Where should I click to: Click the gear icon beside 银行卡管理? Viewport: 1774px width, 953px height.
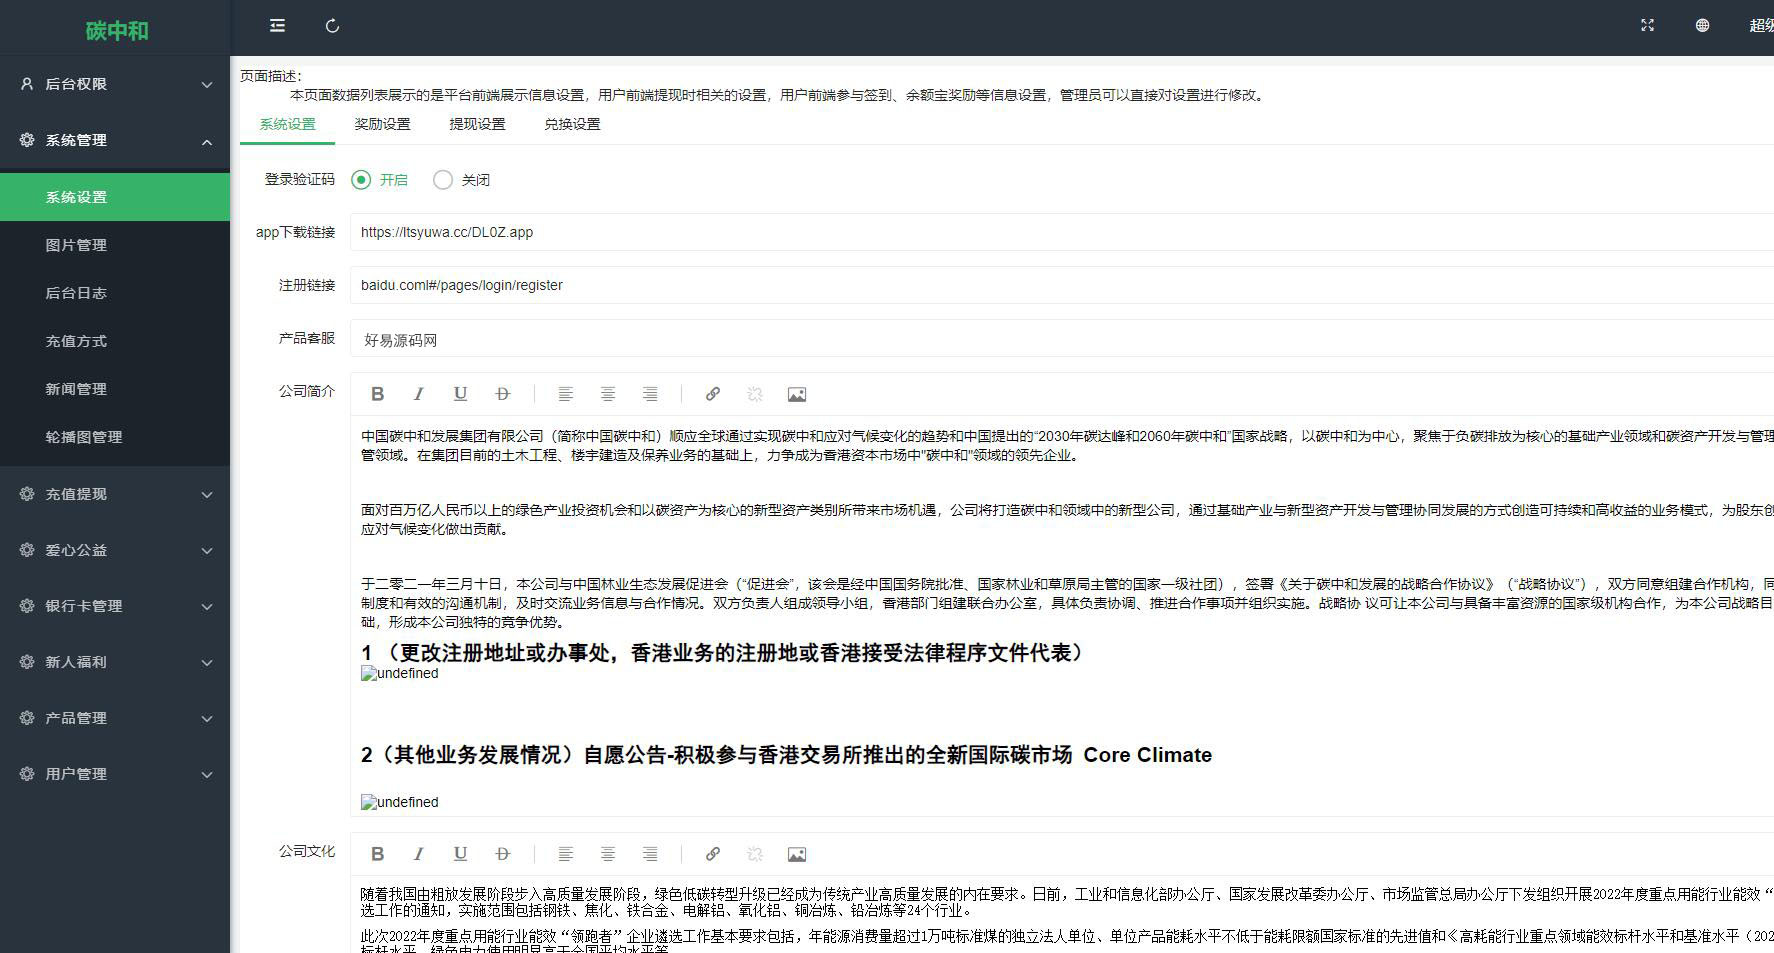point(27,606)
